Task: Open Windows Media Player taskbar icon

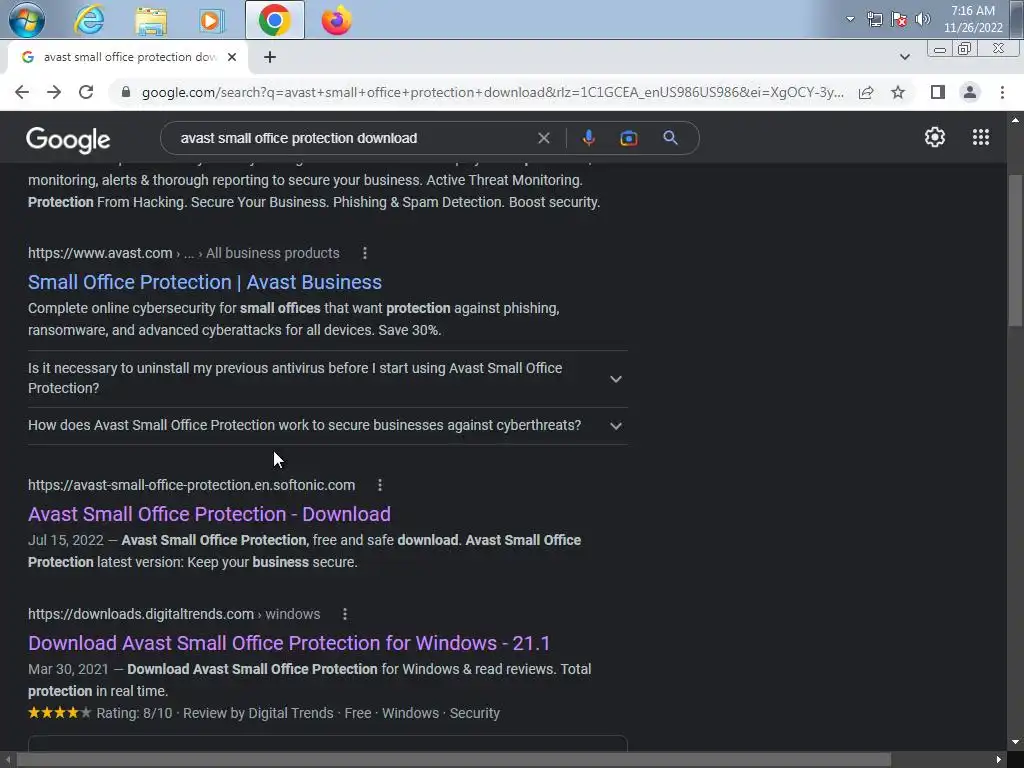Action: 211,20
